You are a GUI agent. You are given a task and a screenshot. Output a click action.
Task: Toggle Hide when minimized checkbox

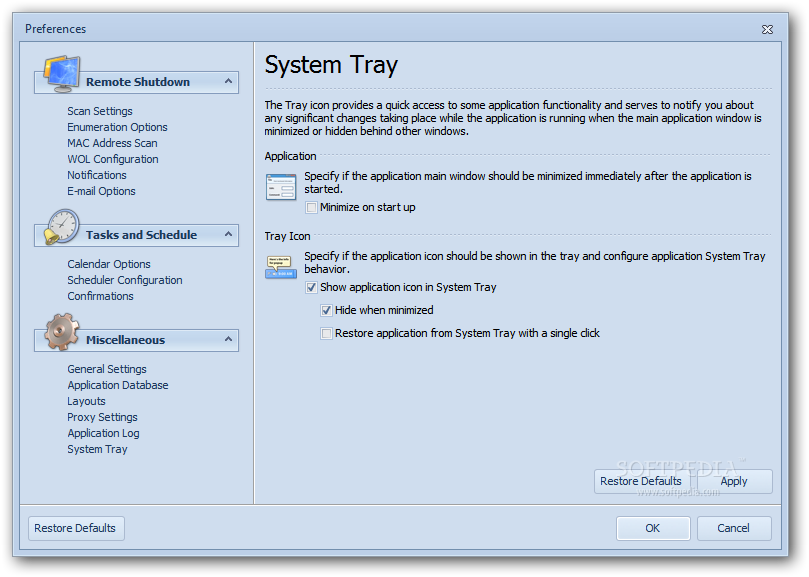click(326, 310)
